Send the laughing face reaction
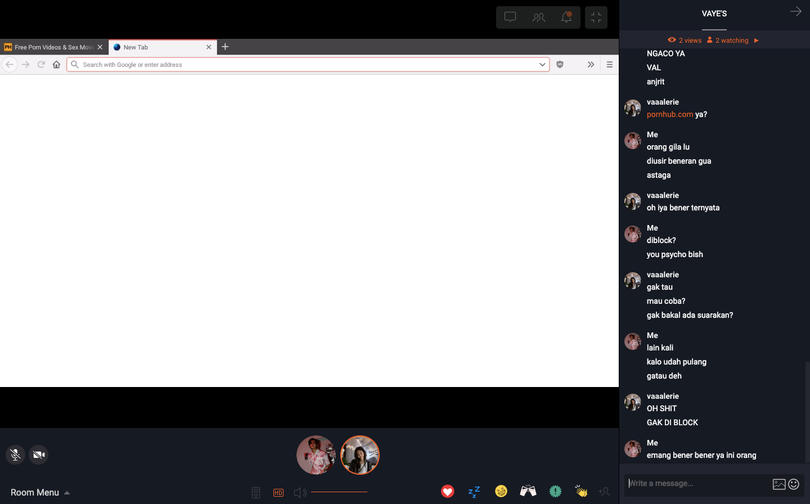 (501, 491)
